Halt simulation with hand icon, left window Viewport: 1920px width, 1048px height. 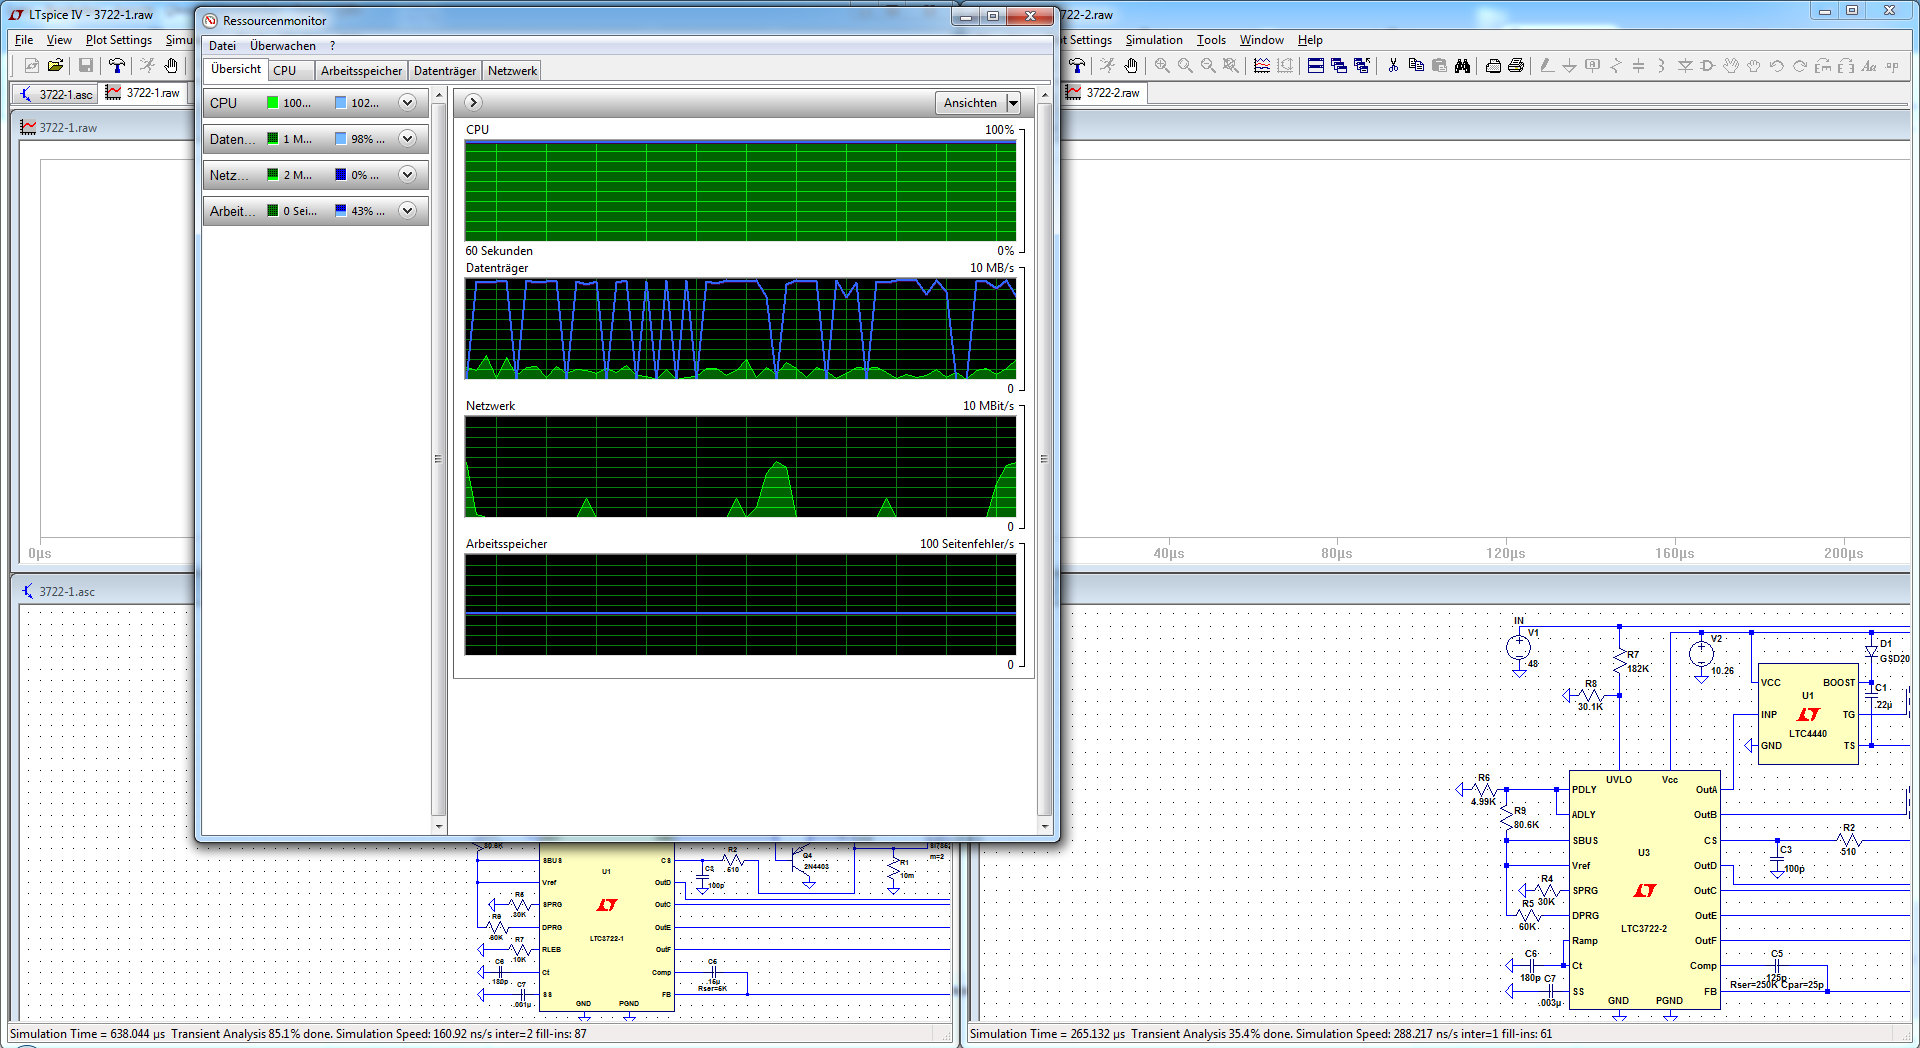pos(171,65)
